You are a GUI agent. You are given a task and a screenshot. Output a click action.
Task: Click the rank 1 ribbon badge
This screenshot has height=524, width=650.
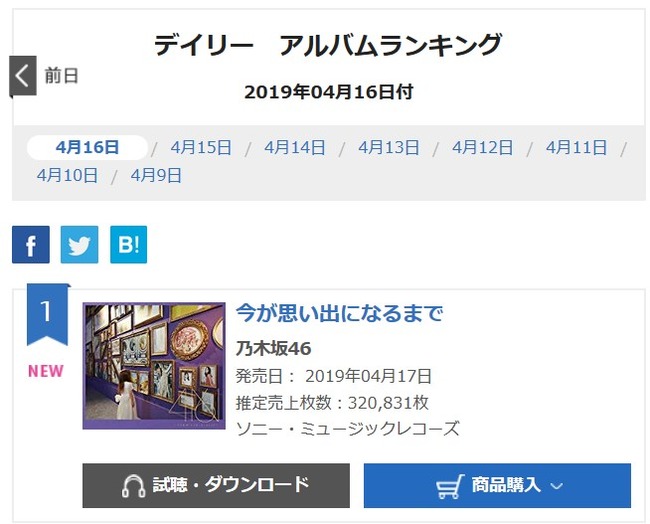(x=47, y=315)
